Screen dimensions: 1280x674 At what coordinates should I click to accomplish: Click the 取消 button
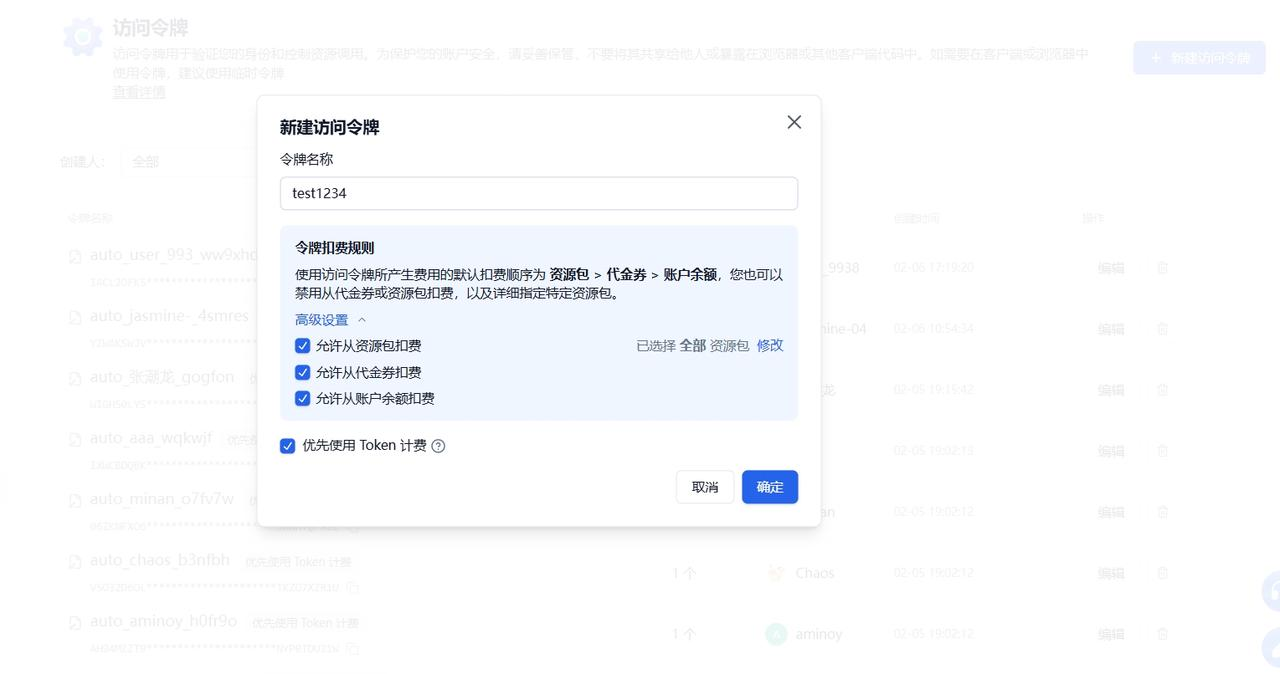pos(705,487)
